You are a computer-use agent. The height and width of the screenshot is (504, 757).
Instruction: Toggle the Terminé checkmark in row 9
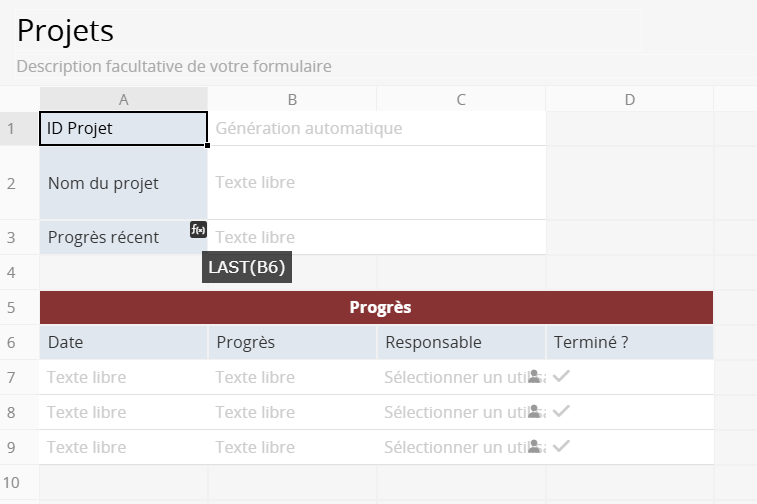(x=562, y=446)
